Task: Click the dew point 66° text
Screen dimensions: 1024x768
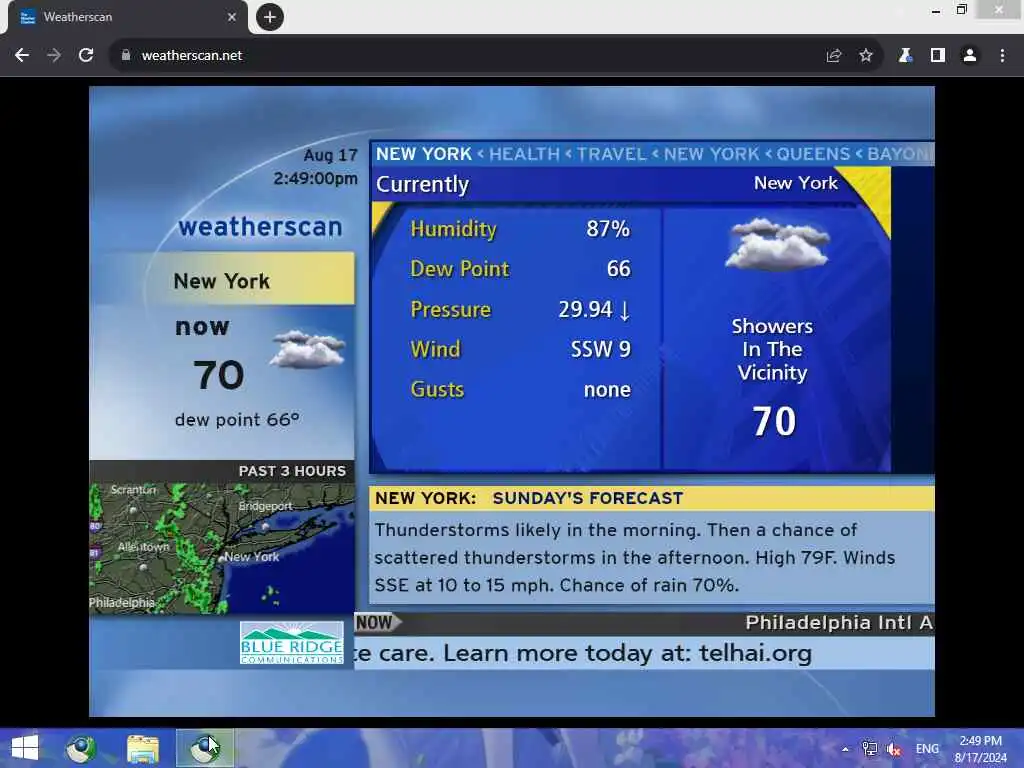Action: 237,420
